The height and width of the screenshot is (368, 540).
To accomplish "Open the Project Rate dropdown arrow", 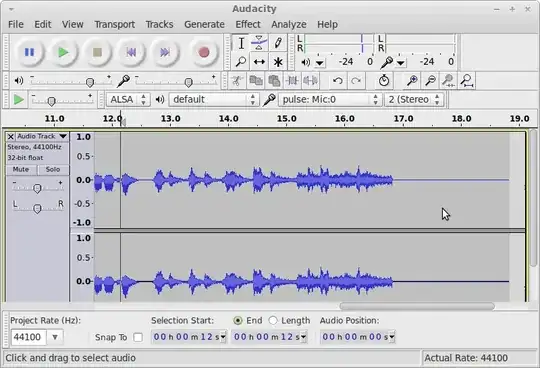I will (55, 337).
